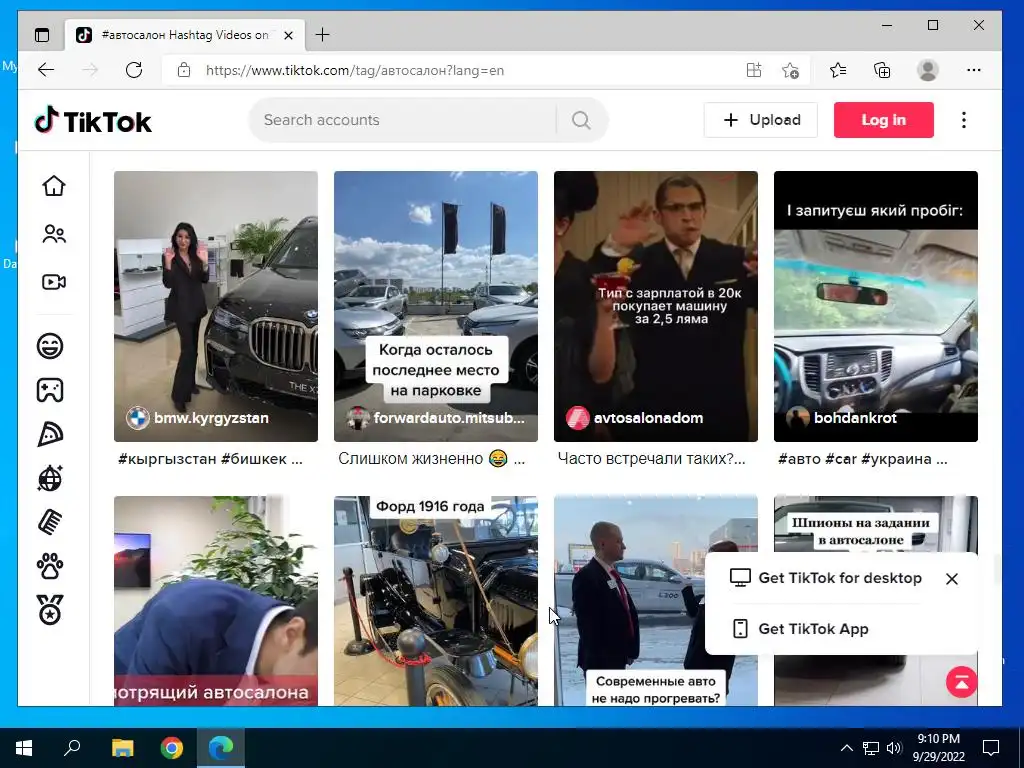Screen dimensions: 1024x768
Task: Open the TikTok three-dot more options menu
Action: click(x=964, y=120)
